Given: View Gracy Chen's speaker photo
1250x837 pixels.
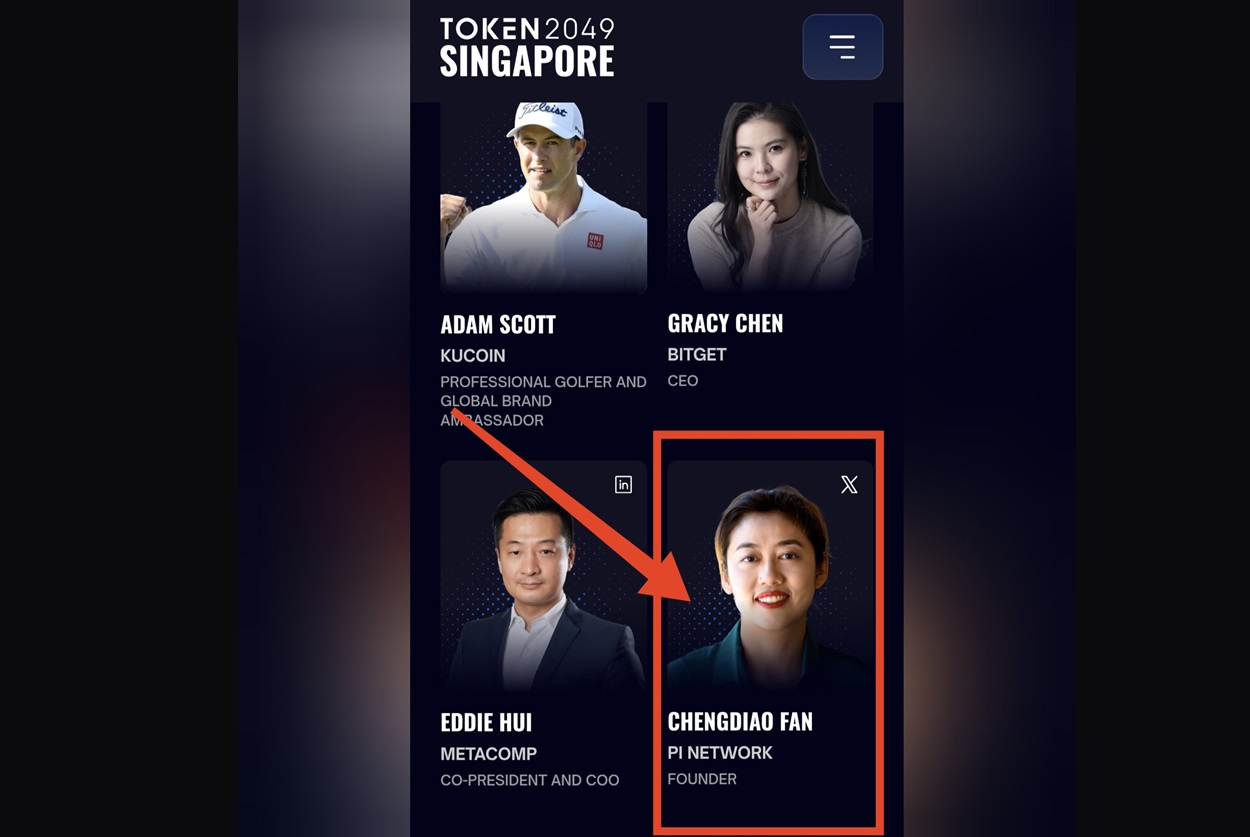Looking at the screenshot, I should pos(770,197).
